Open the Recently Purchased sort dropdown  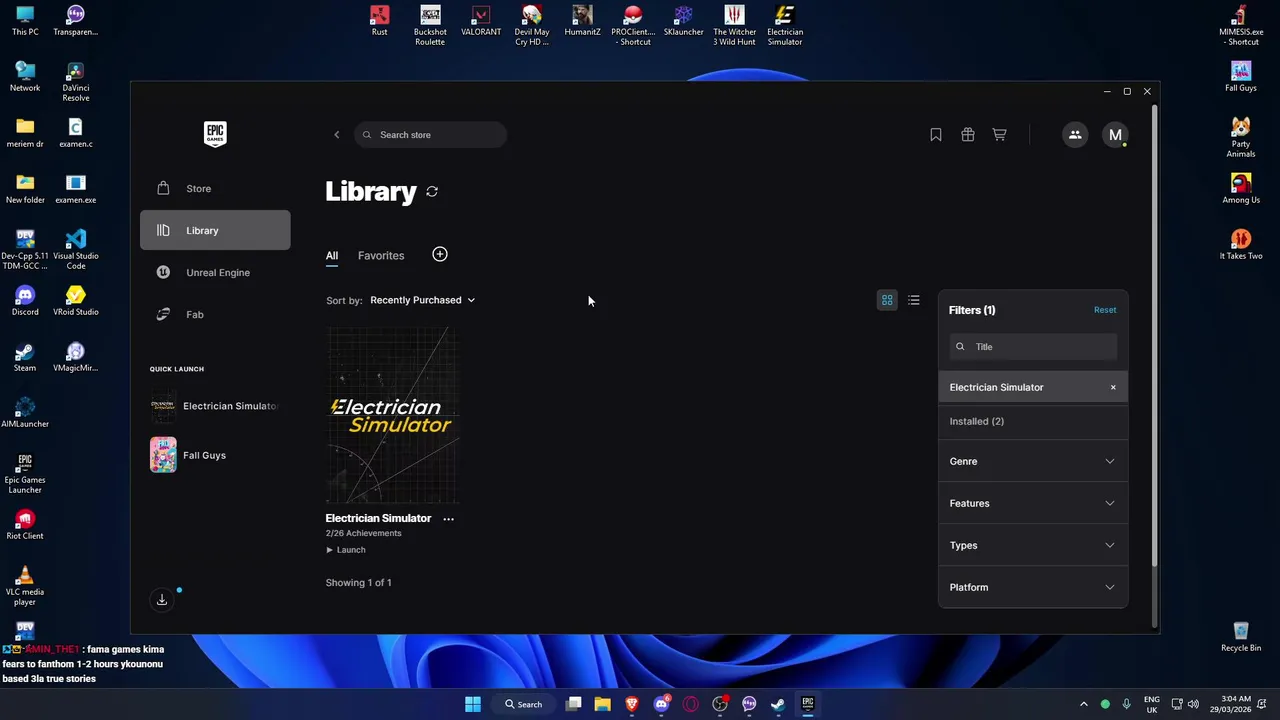point(422,300)
